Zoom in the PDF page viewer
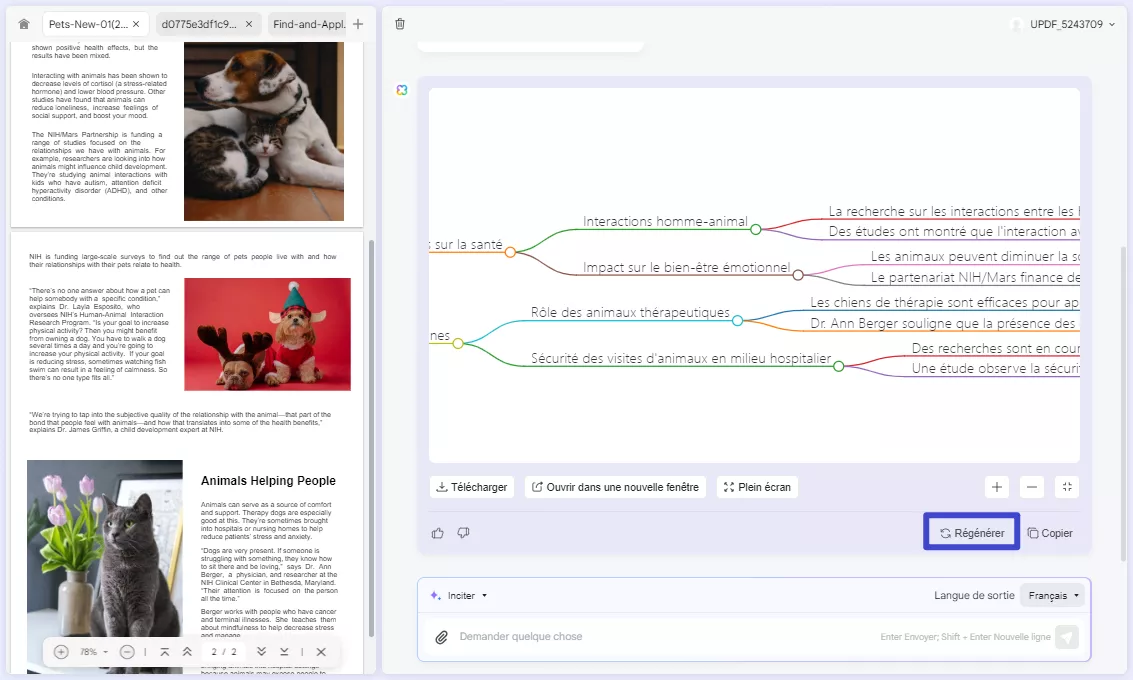 pos(61,652)
